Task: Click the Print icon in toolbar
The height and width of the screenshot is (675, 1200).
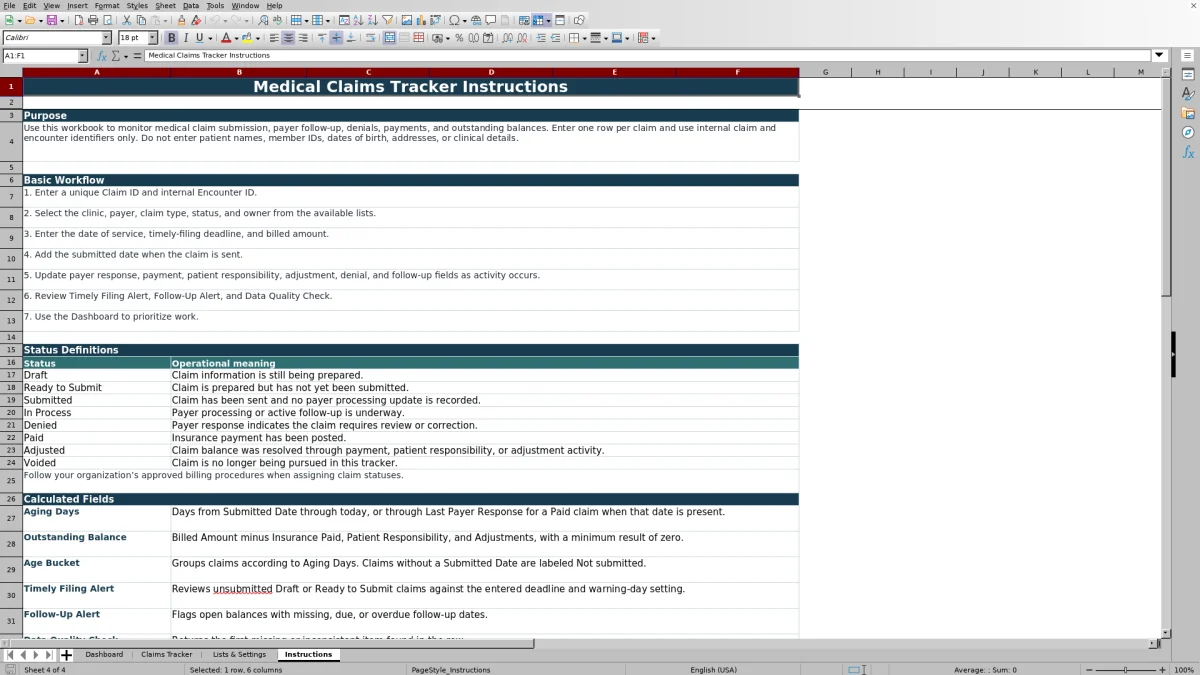Action: coord(92,20)
